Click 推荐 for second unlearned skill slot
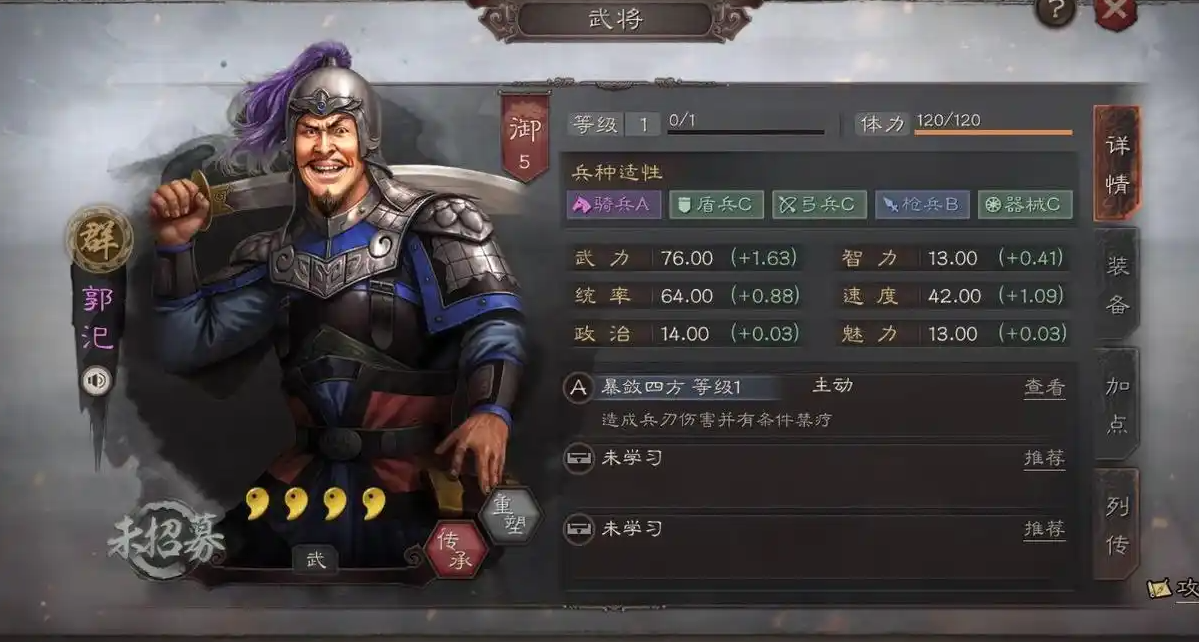 pos(1045,529)
